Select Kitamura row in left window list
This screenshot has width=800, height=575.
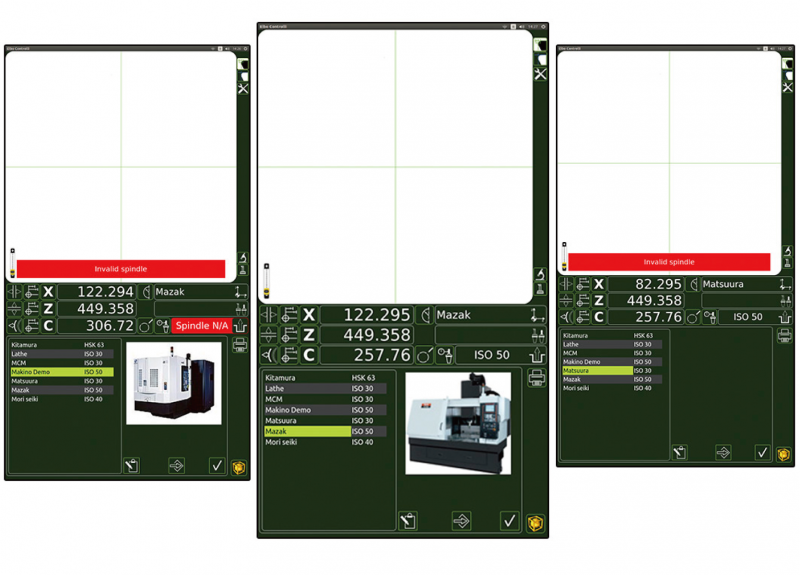pos(62,345)
